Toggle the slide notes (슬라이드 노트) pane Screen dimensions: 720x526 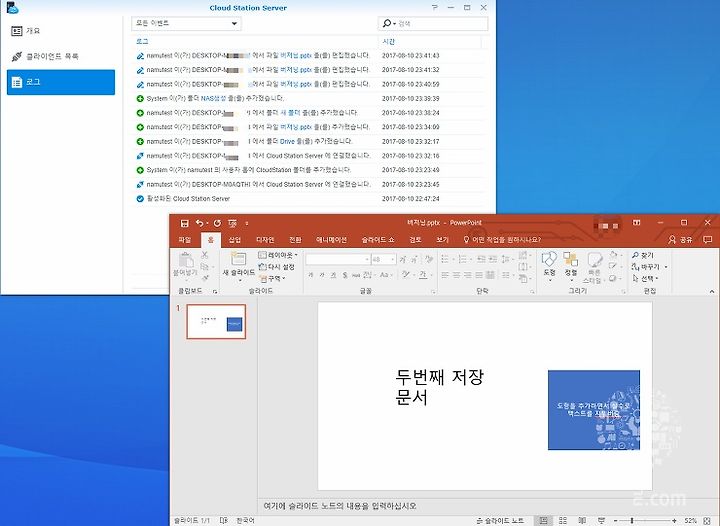tap(500, 520)
